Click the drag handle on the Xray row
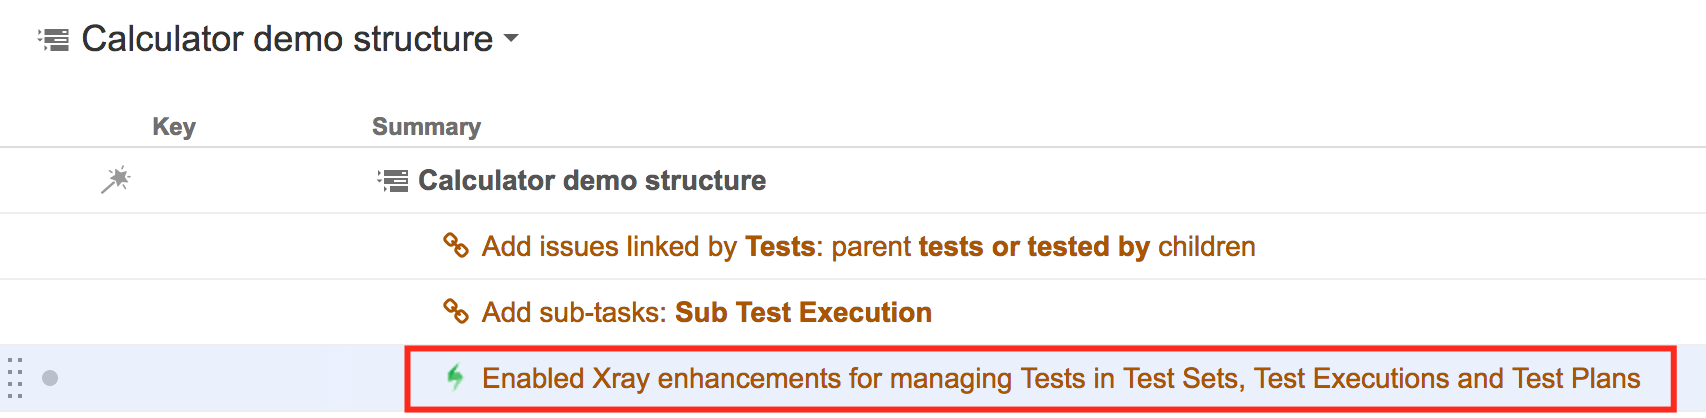1706x418 pixels. click(15, 378)
